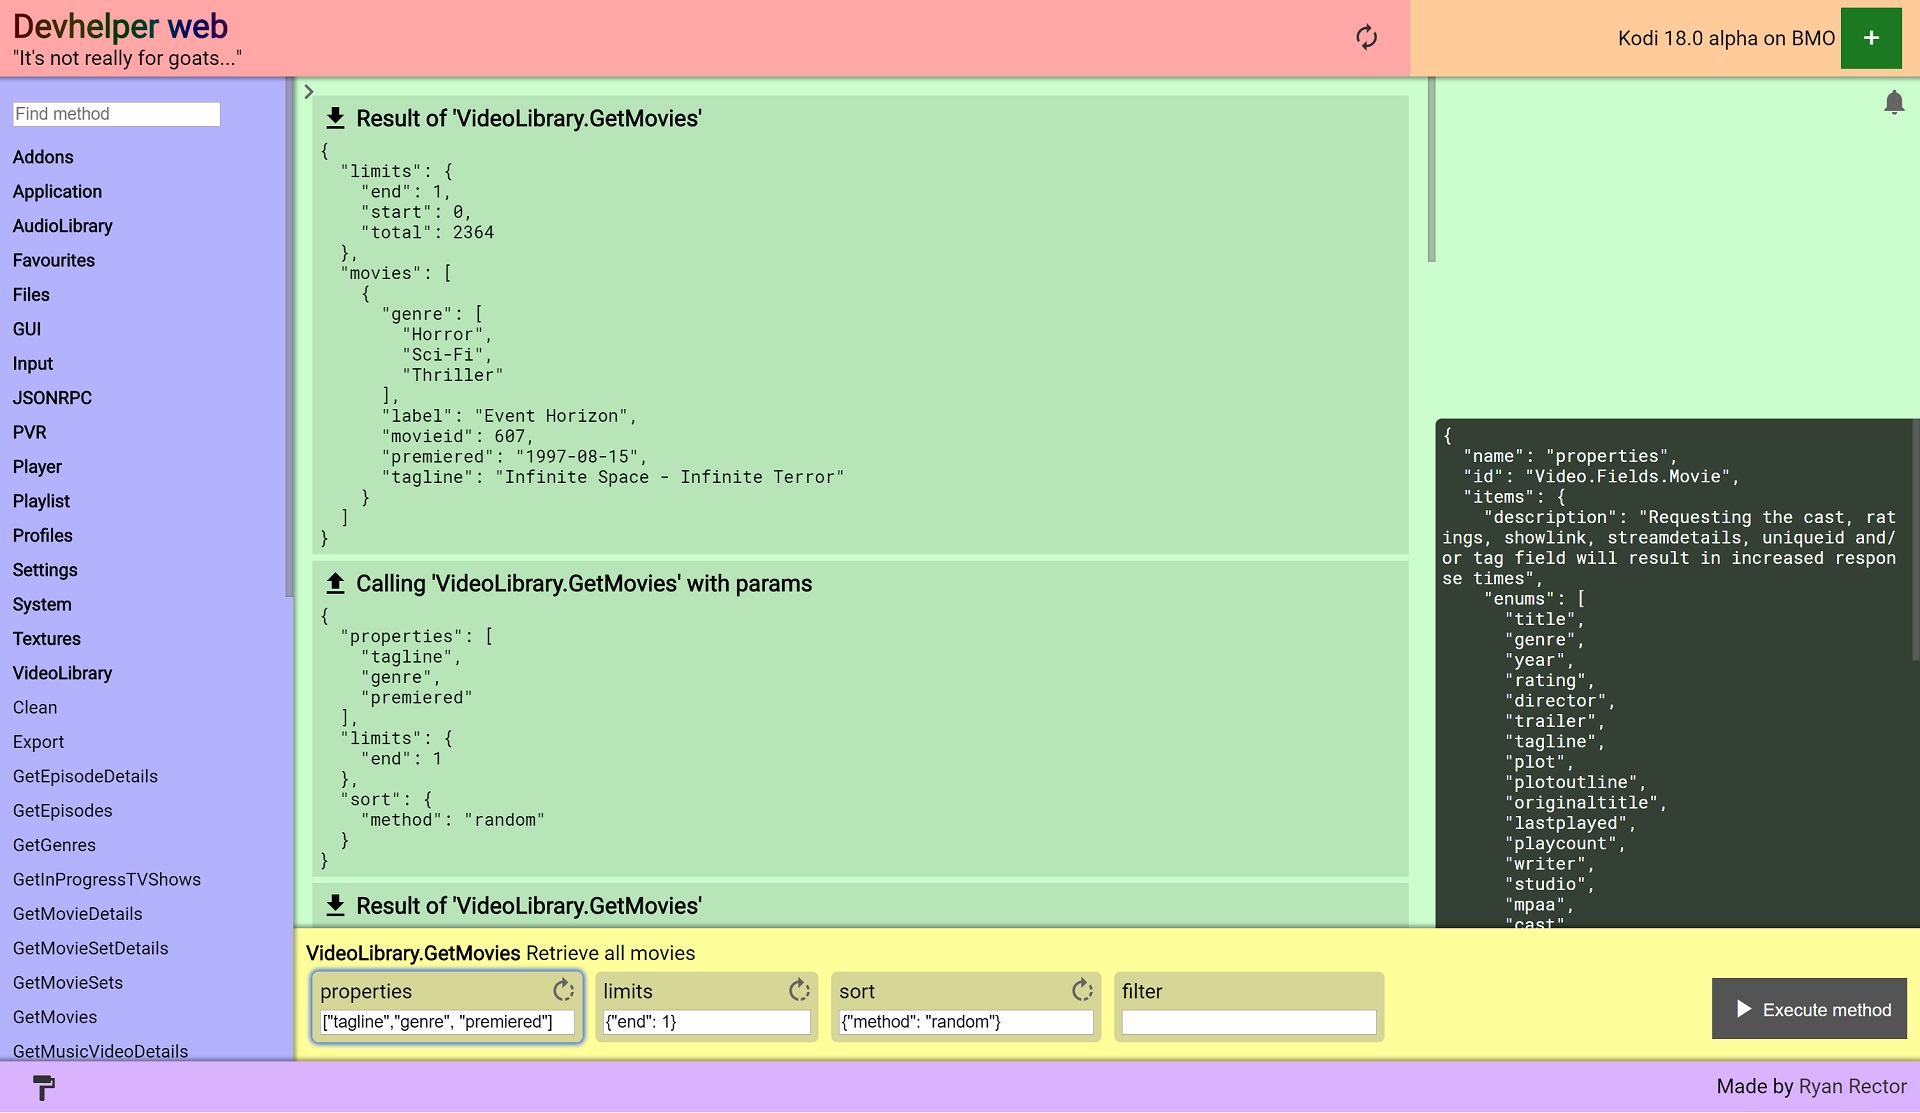Screen dimensions: 1920x1113
Task: Click the green plus add connection button
Action: [x=1870, y=38]
